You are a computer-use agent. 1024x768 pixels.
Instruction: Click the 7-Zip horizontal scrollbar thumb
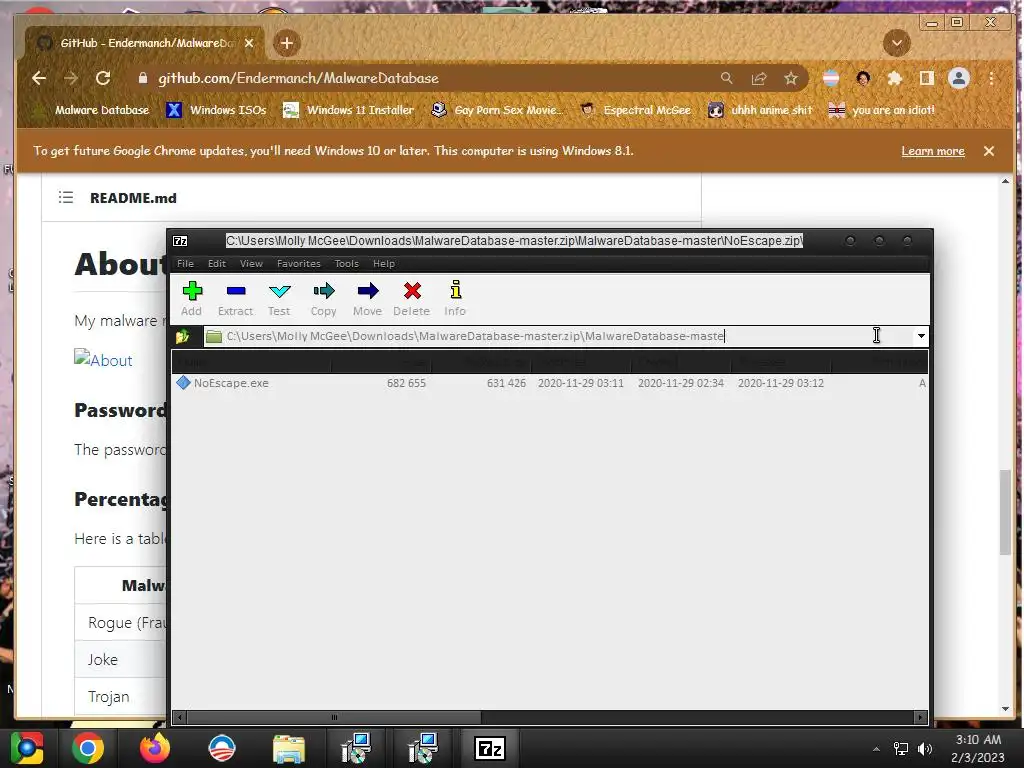pyautogui.click(x=334, y=718)
